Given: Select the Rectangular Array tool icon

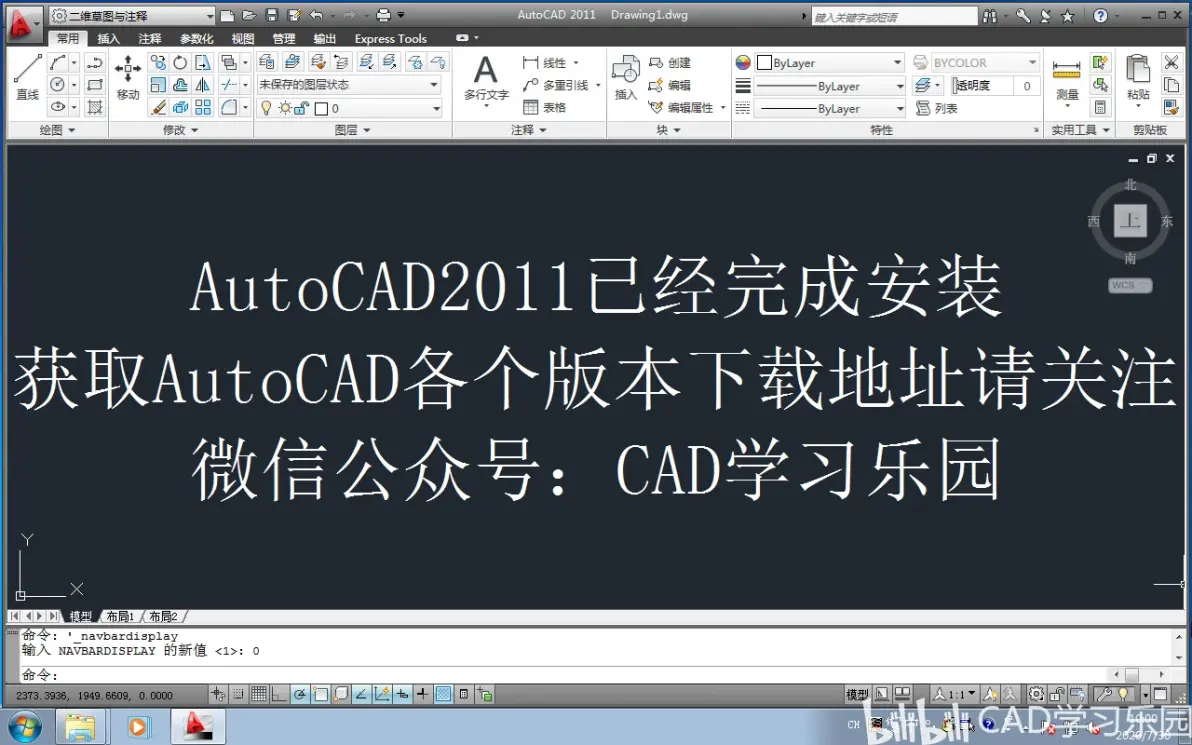Looking at the screenshot, I should pos(203,107).
